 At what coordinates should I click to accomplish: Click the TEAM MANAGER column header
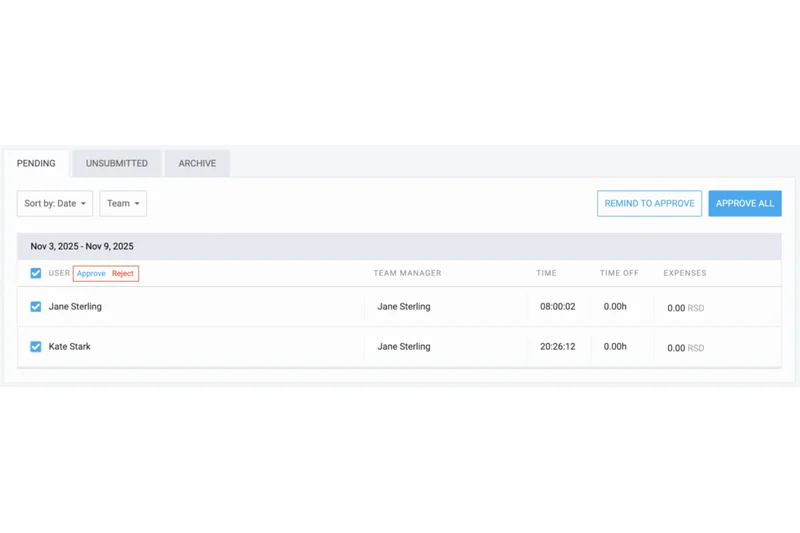click(407, 273)
